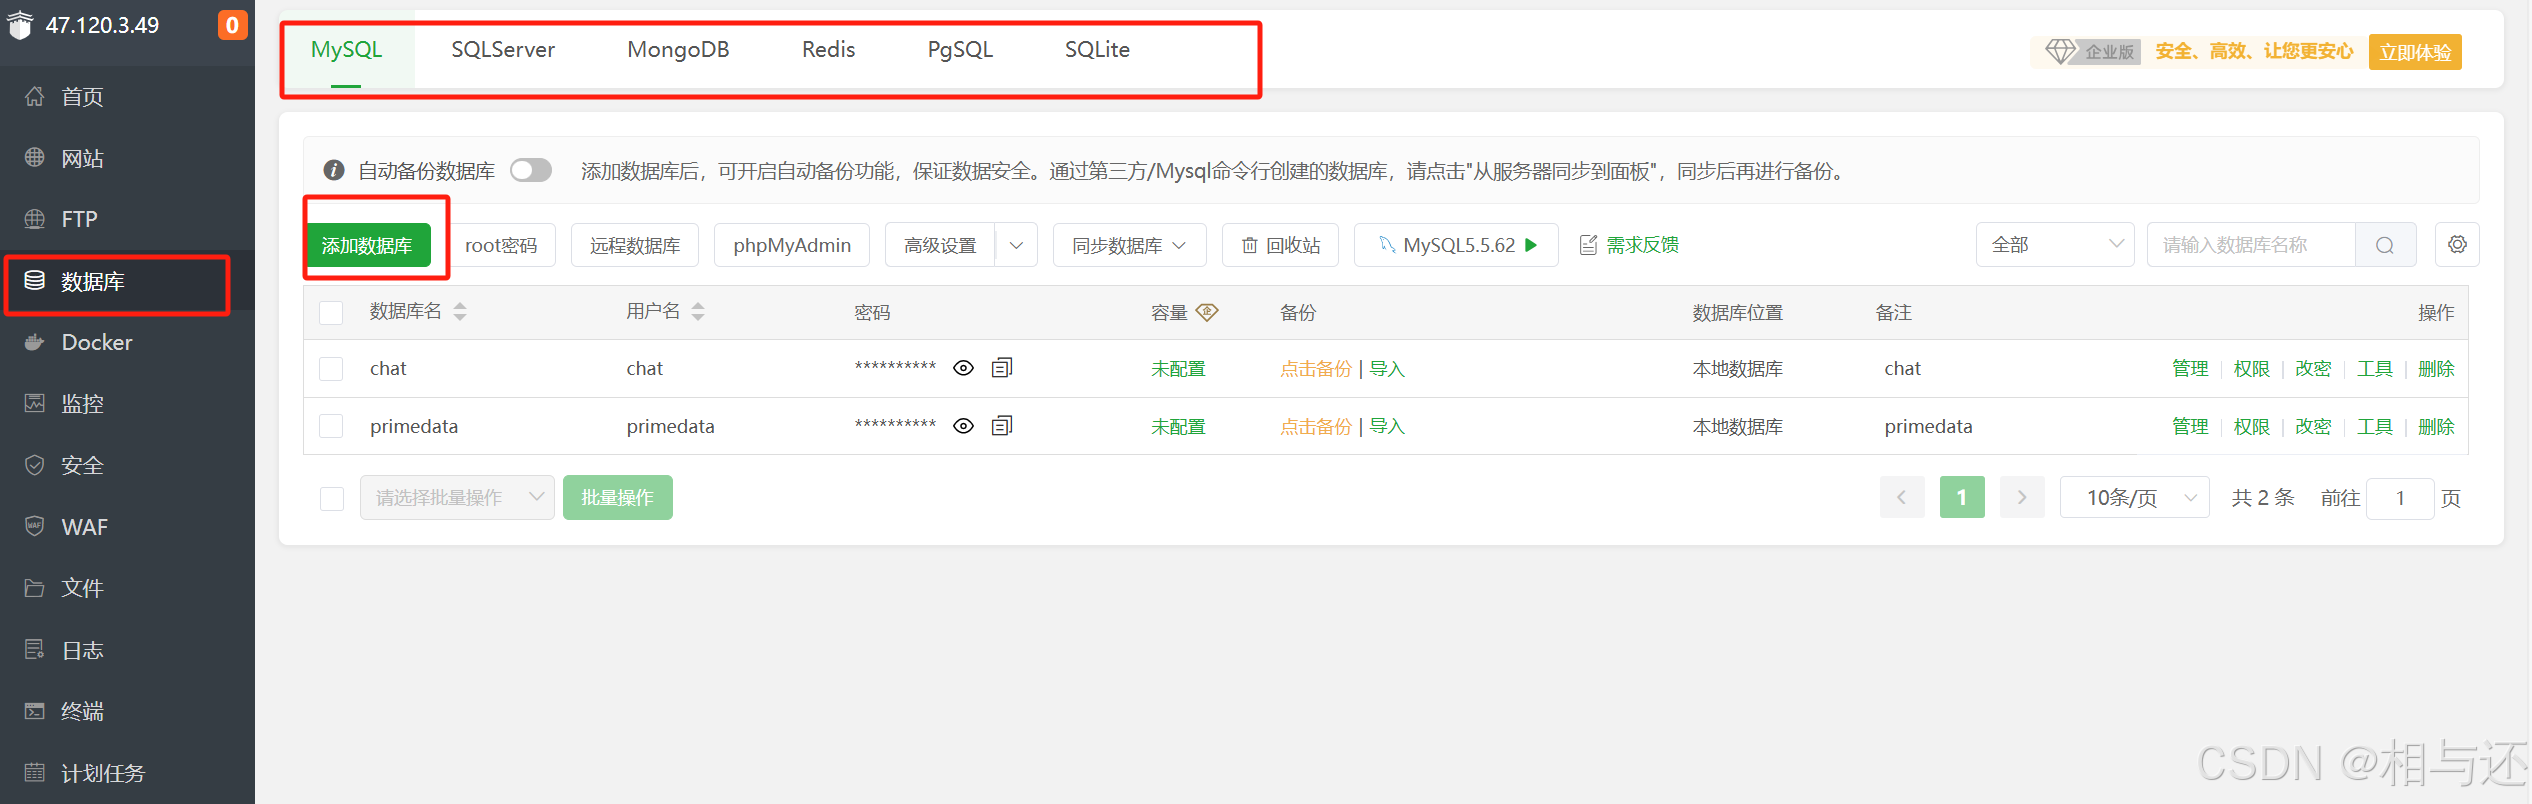This screenshot has width=2532, height=804.
Task: Switch to MySQL tab
Action: coord(346,50)
